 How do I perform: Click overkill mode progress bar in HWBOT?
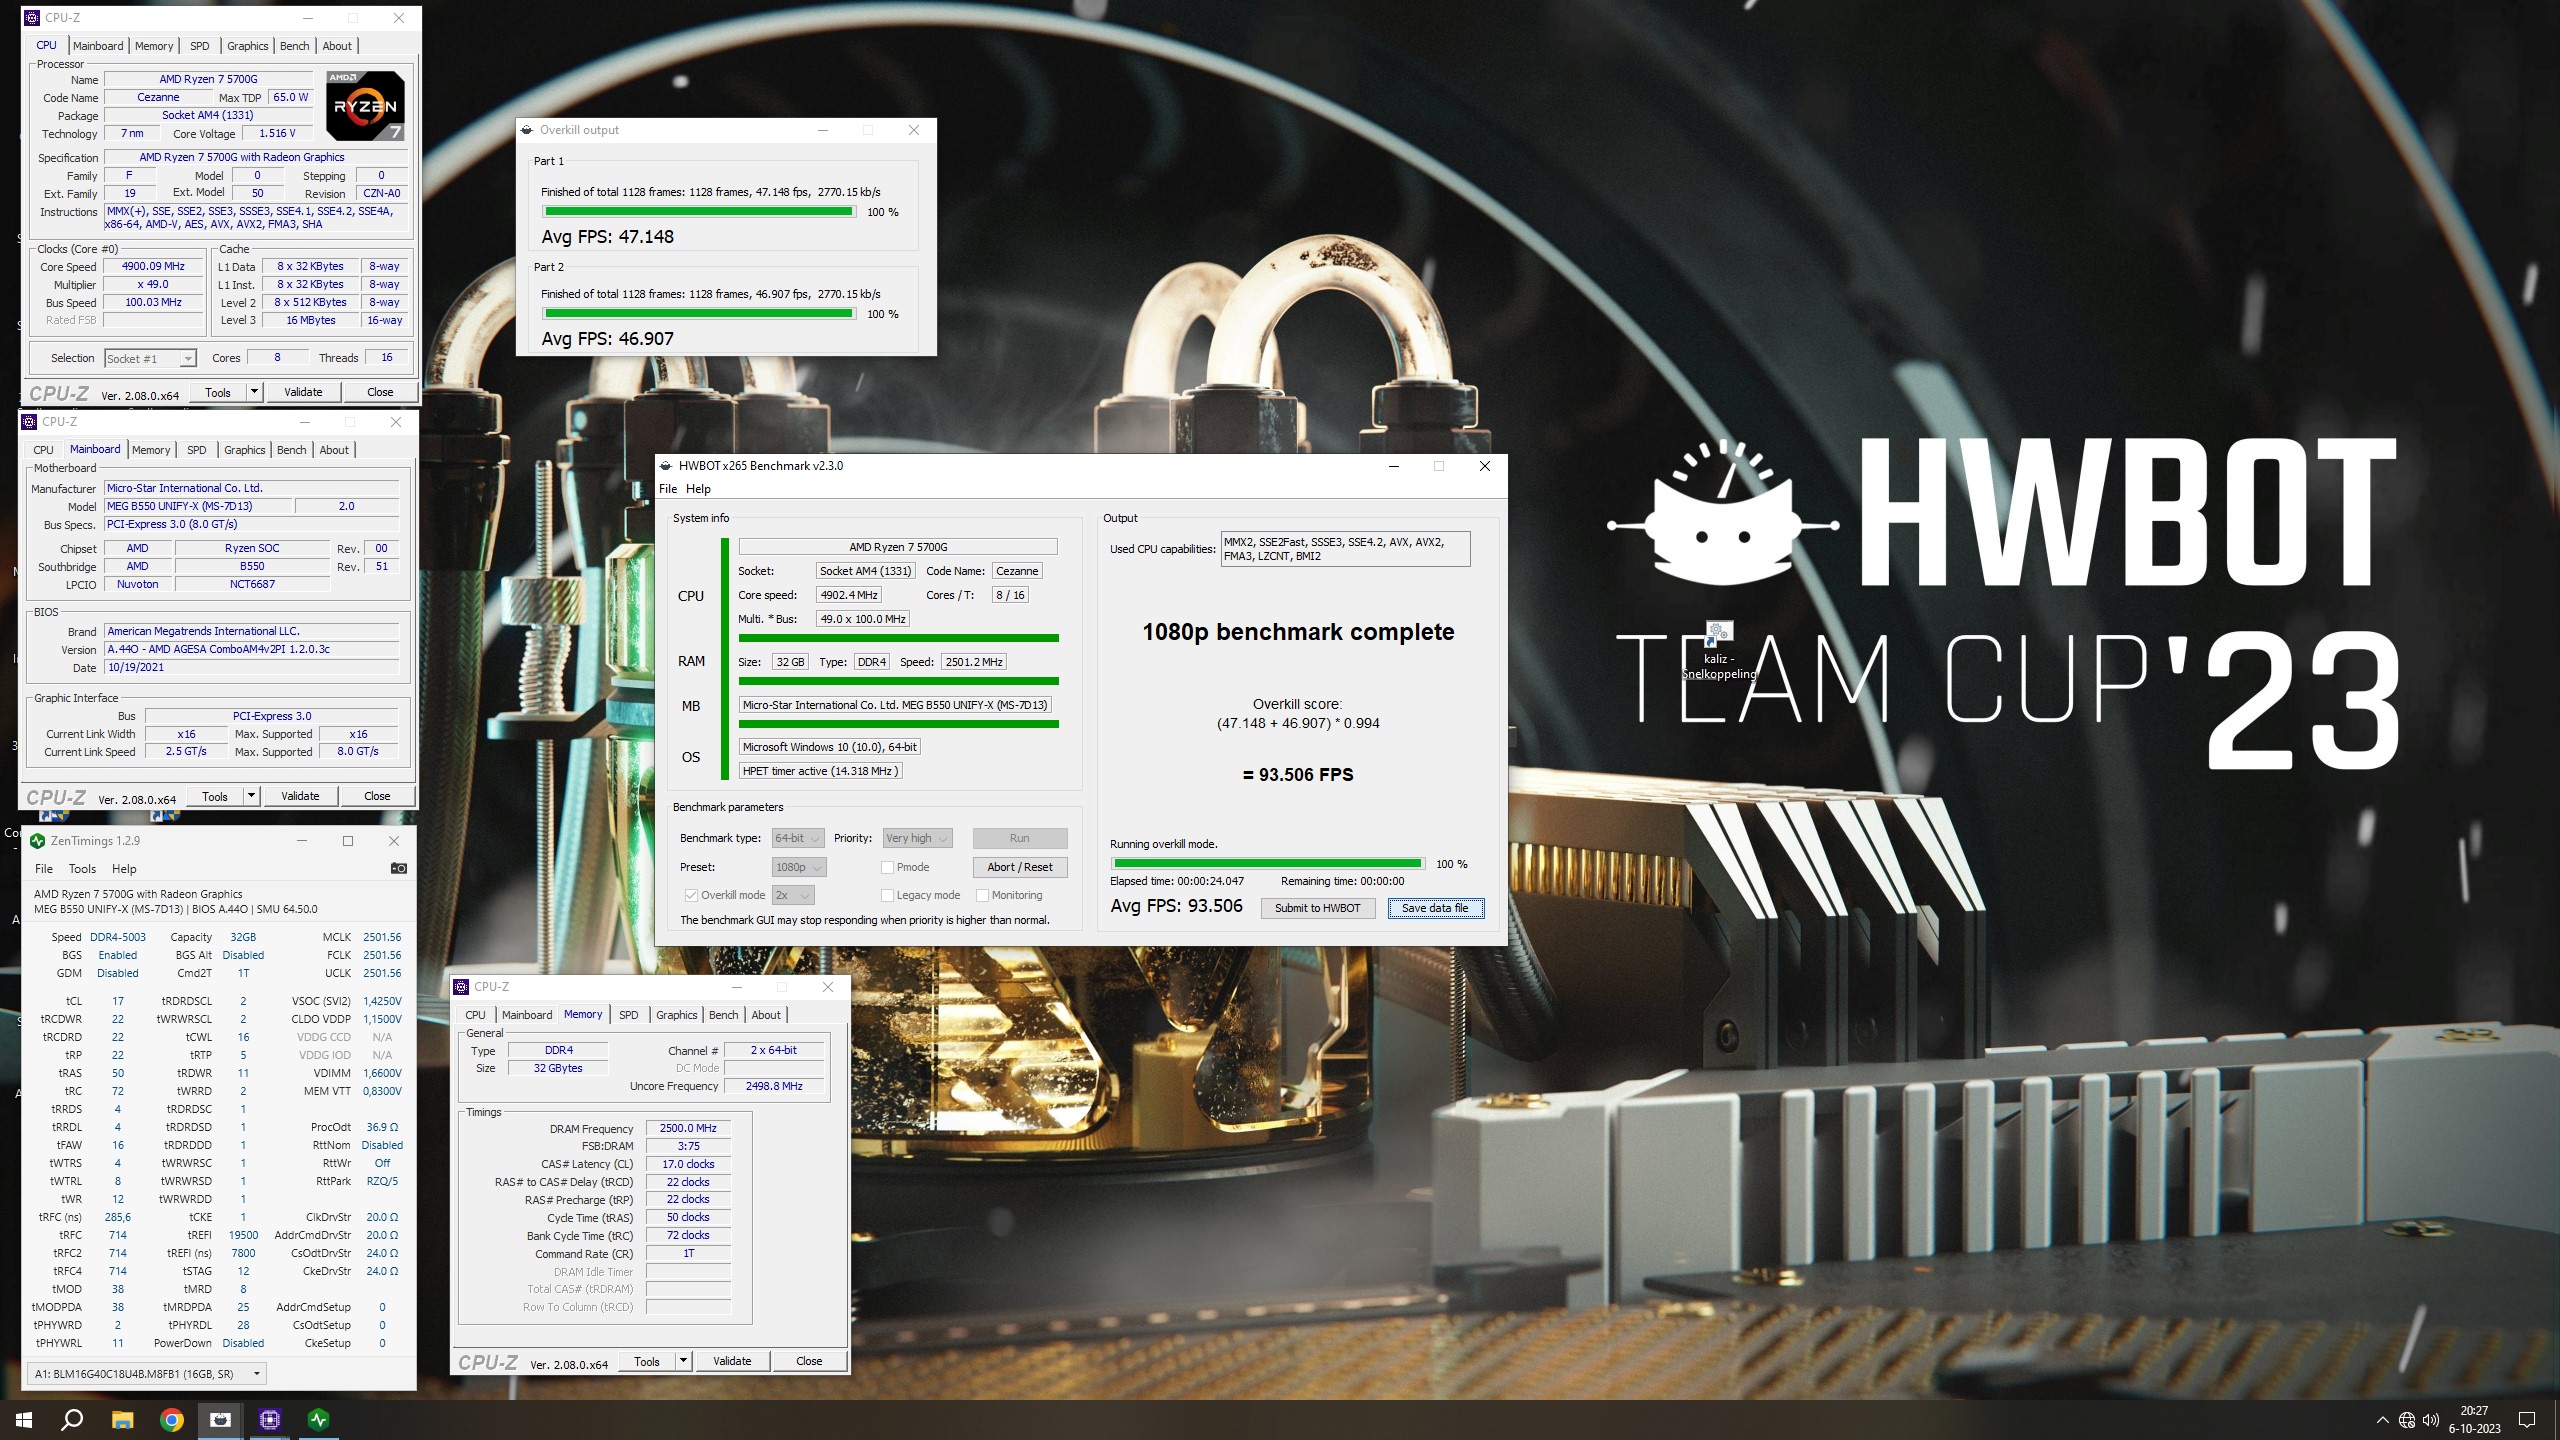[1268, 863]
